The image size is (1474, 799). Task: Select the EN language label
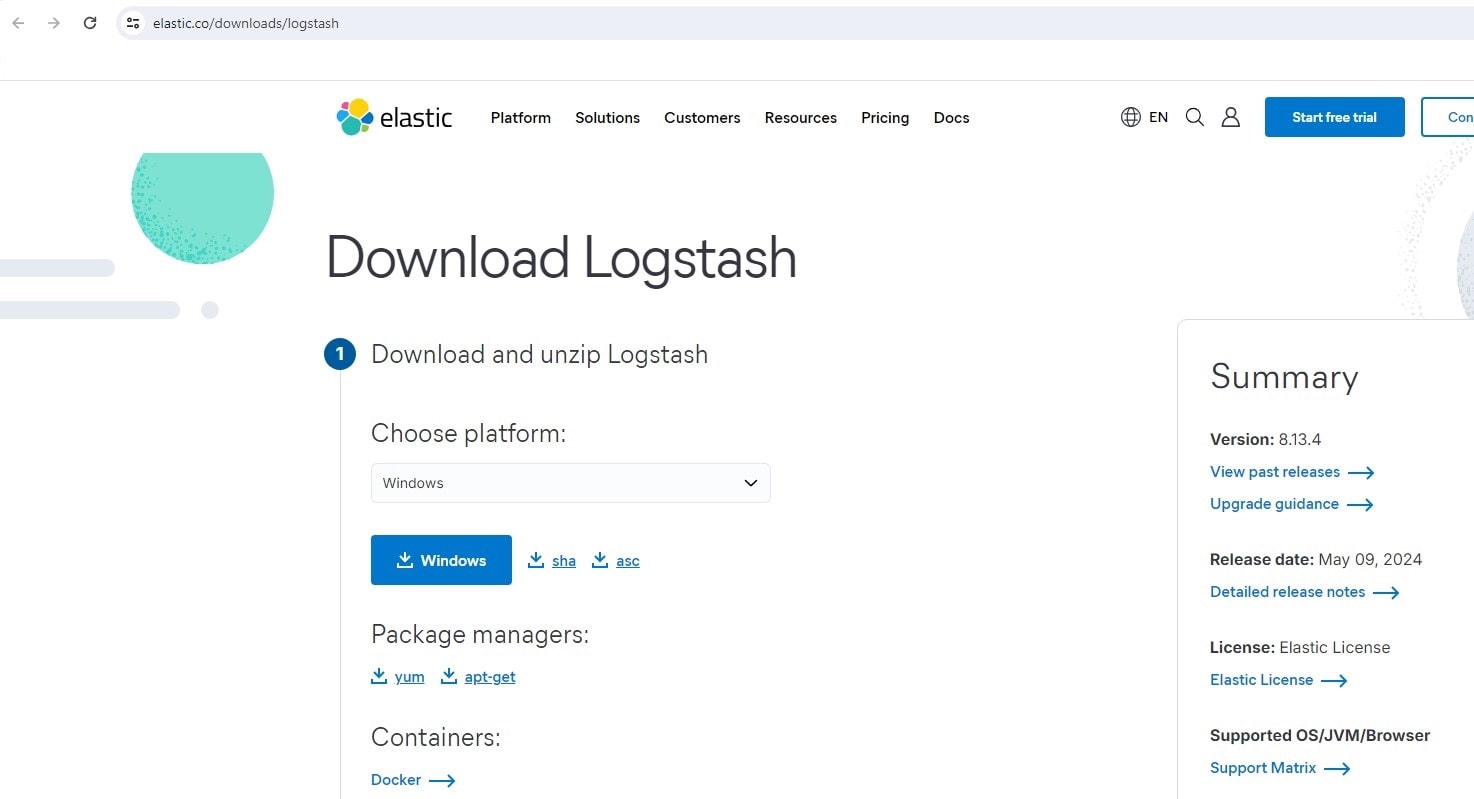click(x=1158, y=117)
